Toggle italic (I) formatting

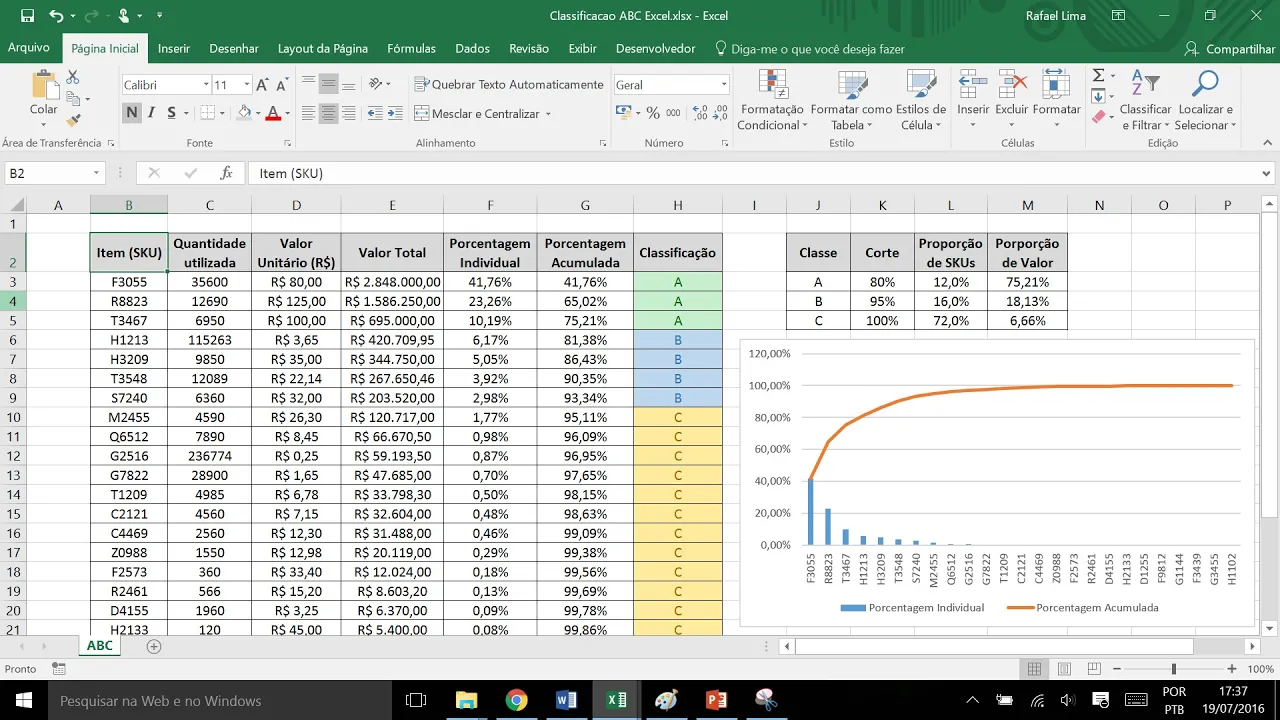(153, 113)
